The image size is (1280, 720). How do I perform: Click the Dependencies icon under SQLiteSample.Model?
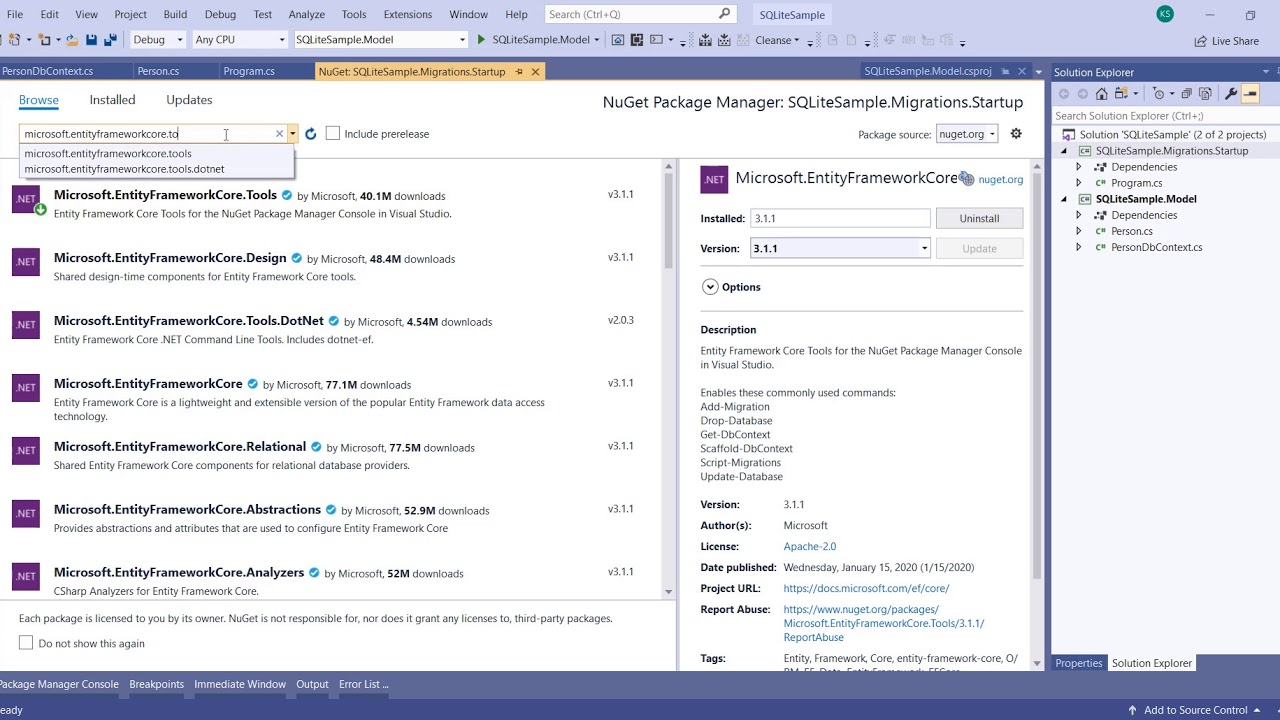pos(1101,215)
